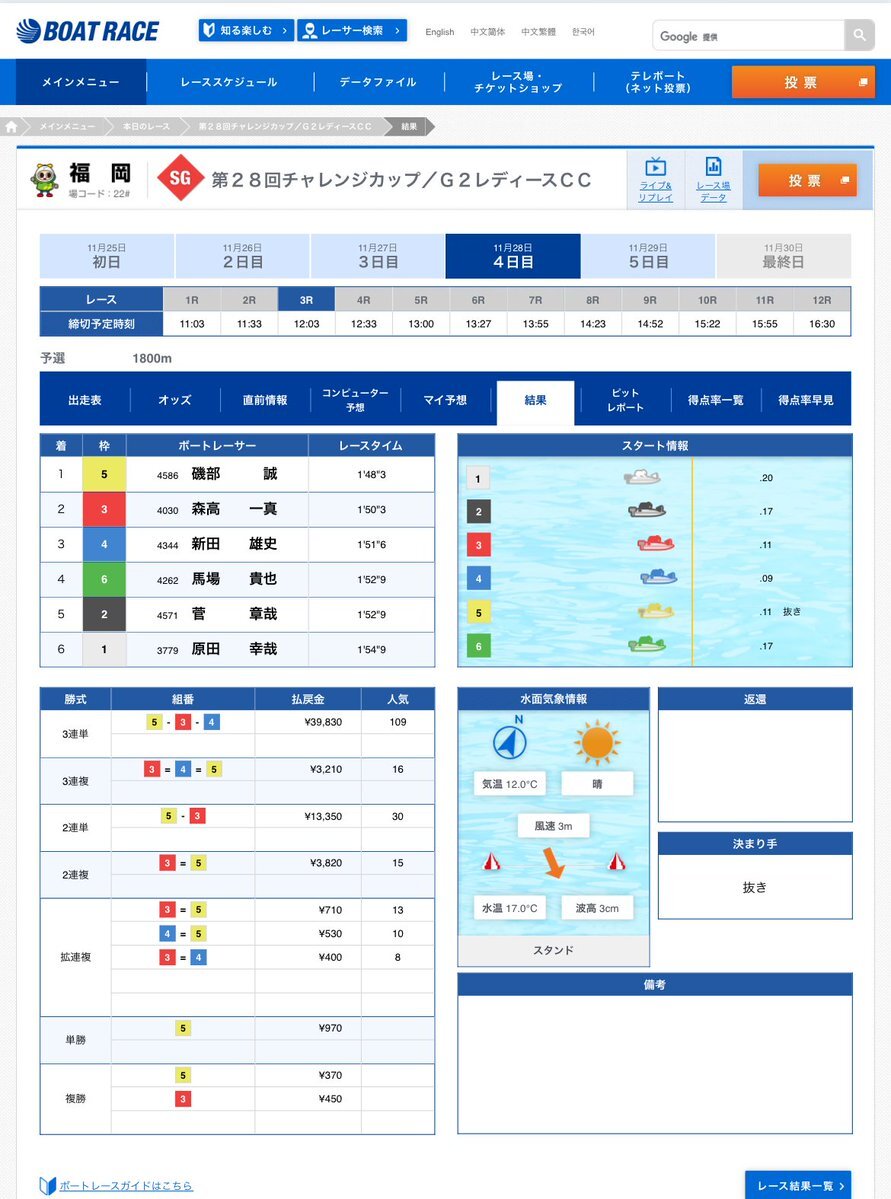
Task: Select 11月27日 3日目 day tab
Action: click(378, 256)
